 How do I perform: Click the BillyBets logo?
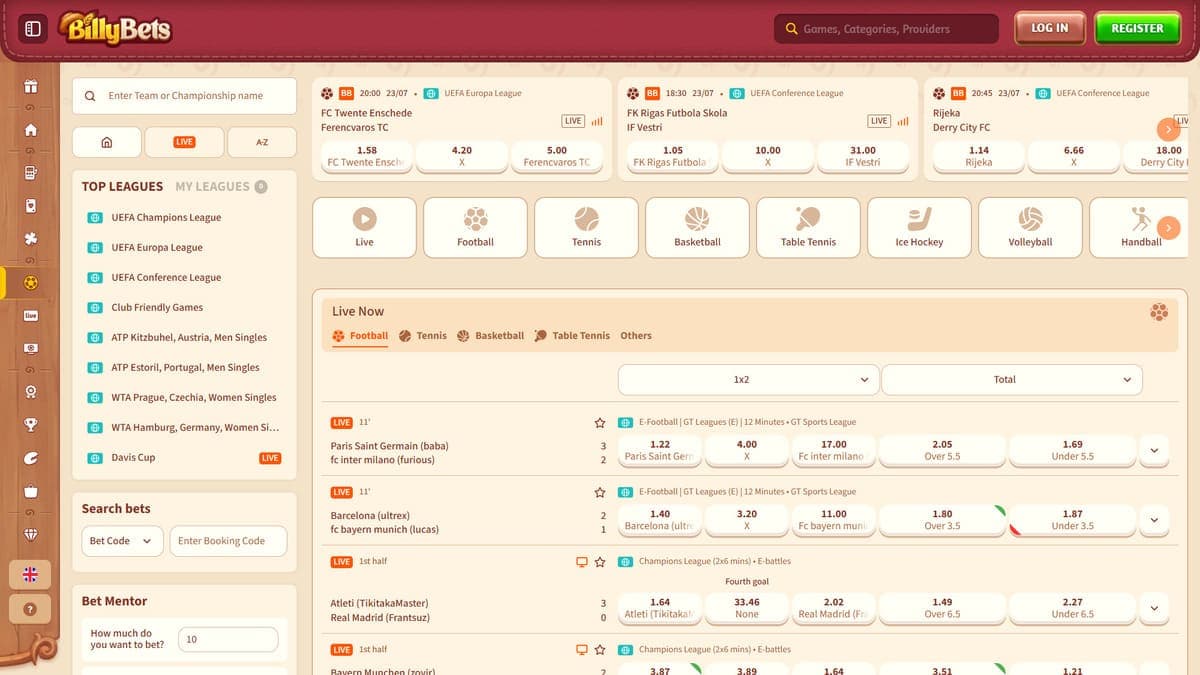click(x=114, y=28)
